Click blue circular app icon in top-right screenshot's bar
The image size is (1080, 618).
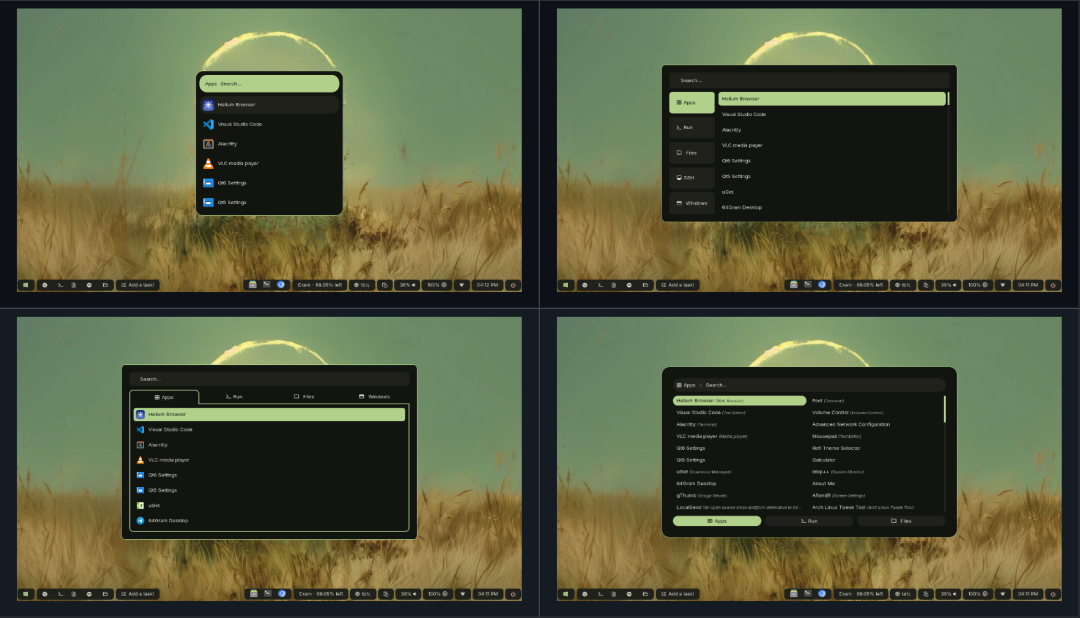click(x=822, y=284)
